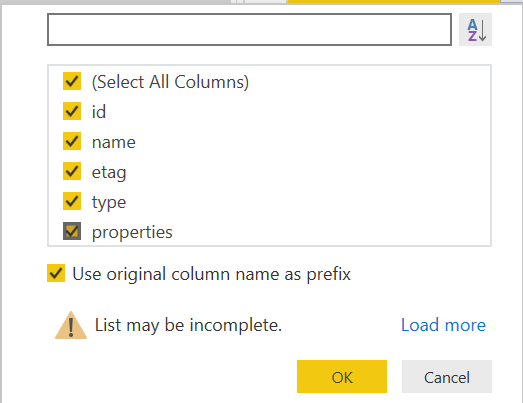The height and width of the screenshot is (403, 523).
Task: Dismiss dialog with Cancel button
Action: [x=447, y=377]
